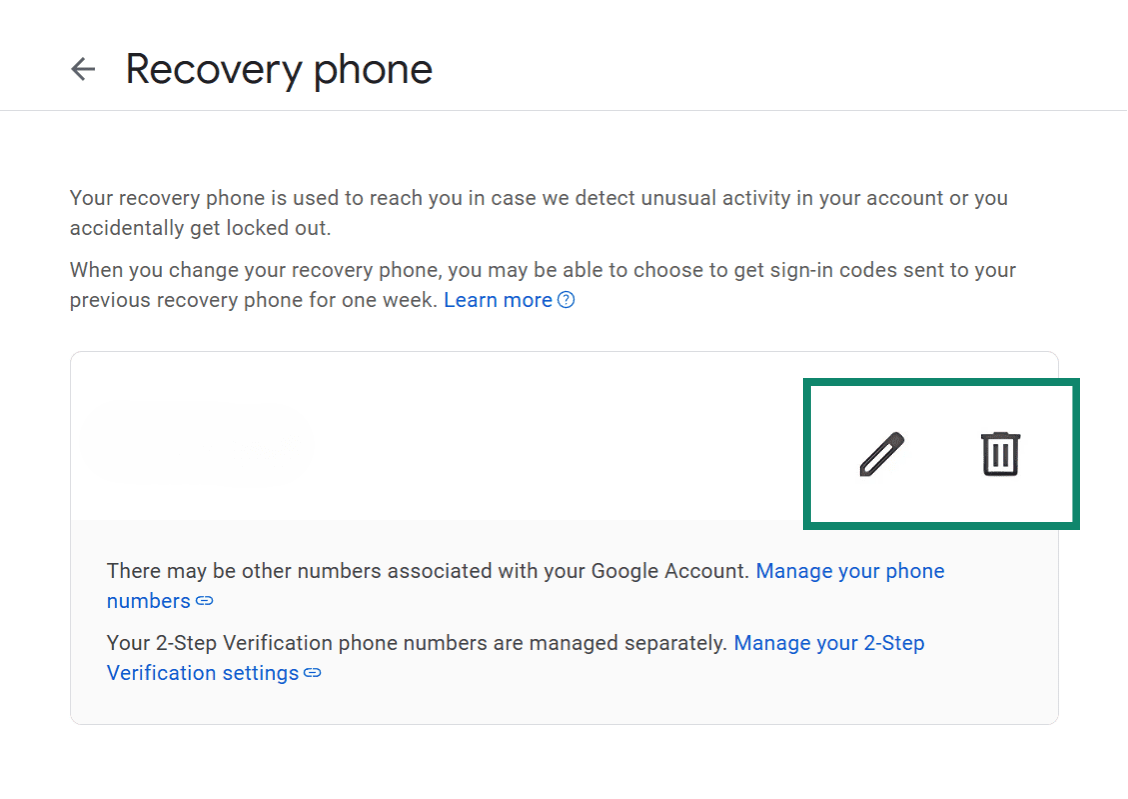Open the Learn more link
The image size is (1128, 799).
(498, 300)
